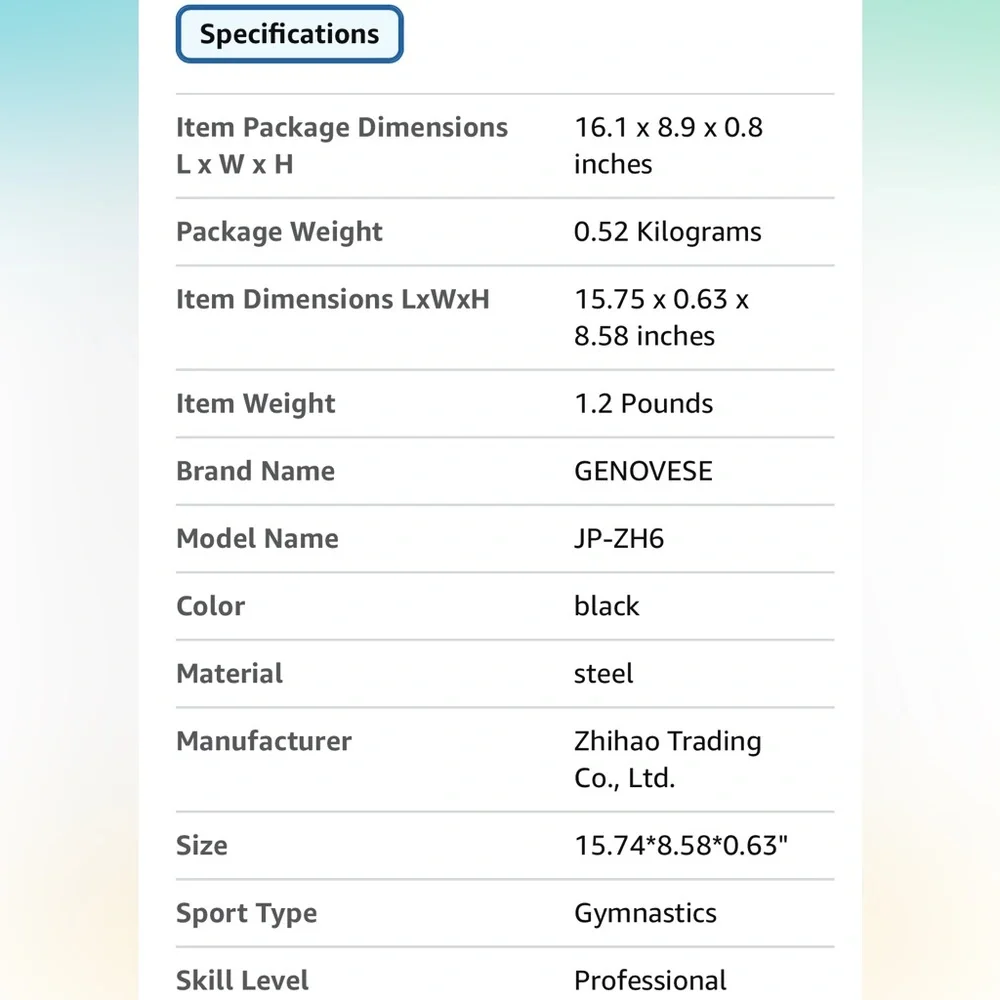Select the Item Weight label

[x=256, y=404]
